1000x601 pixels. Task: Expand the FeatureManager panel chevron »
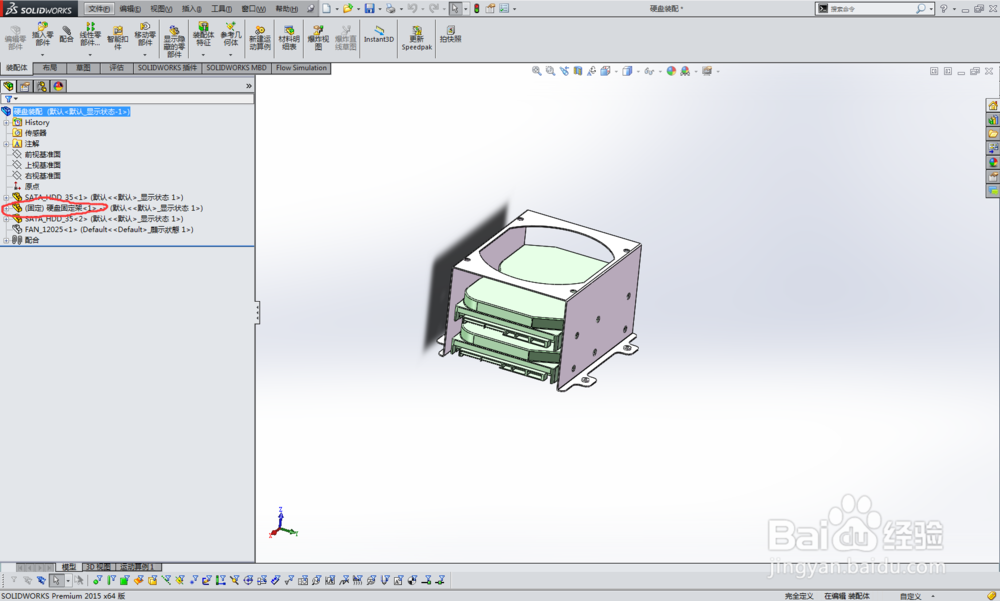pyautogui.click(x=249, y=86)
